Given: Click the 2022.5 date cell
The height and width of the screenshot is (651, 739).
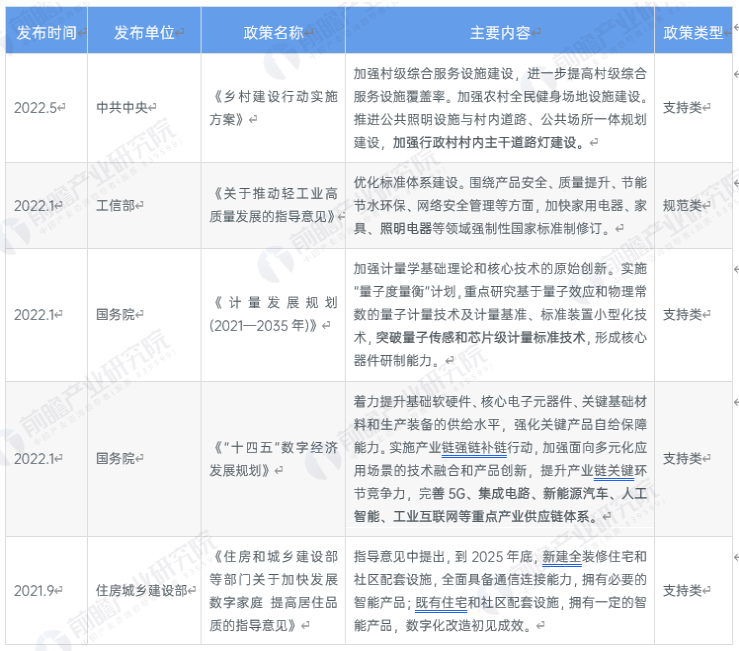Looking at the screenshot, I should [x=38, y=106].
